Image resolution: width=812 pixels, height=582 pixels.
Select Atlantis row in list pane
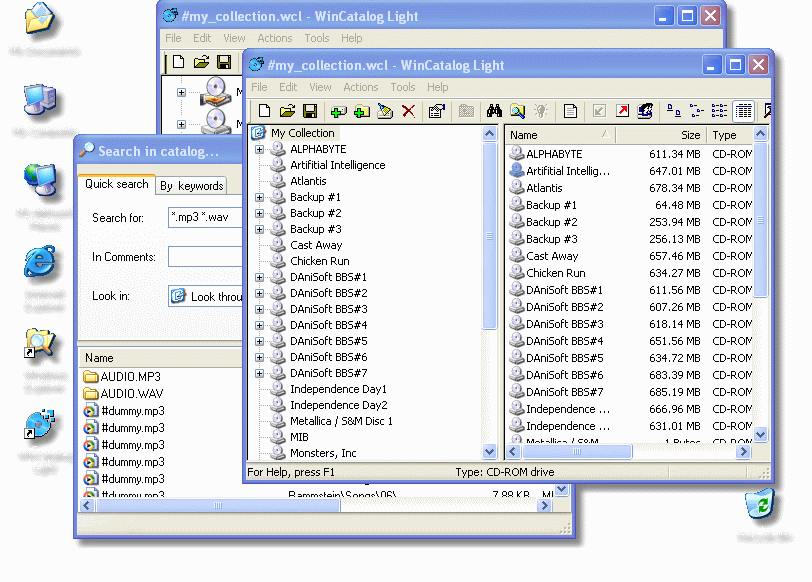pyautogui.click(x=629, y=188)
